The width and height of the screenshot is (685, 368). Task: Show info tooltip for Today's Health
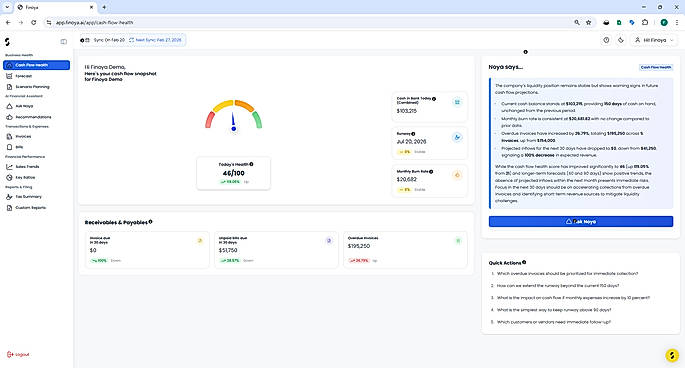[x=251, y=164]
